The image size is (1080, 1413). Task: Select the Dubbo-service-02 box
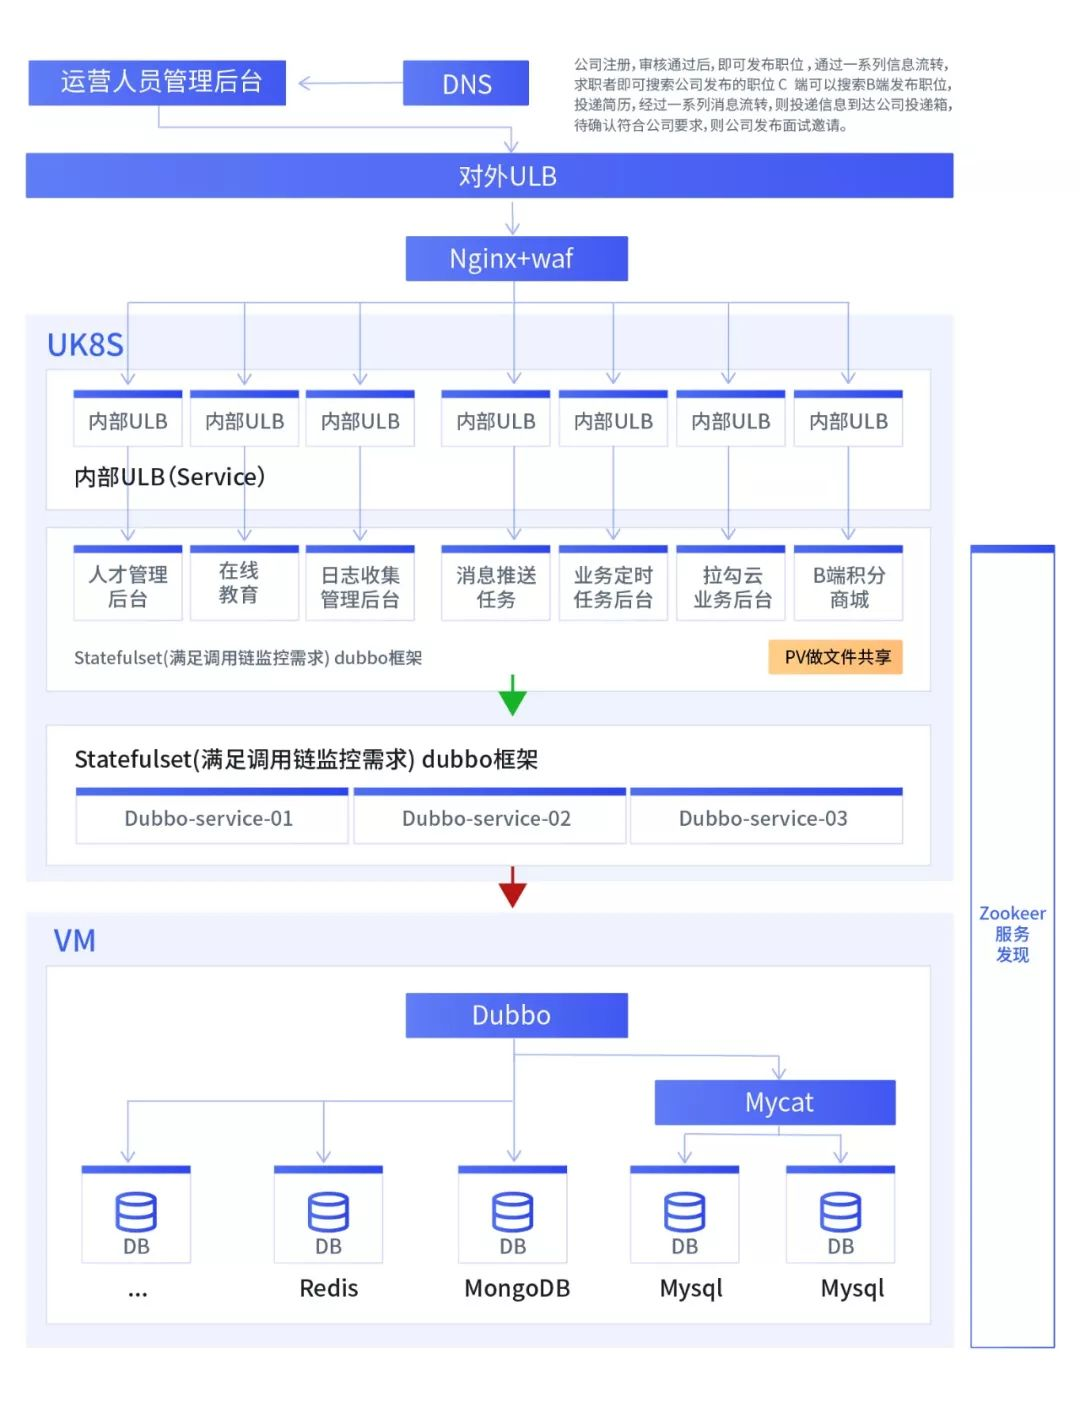click(x=489, y=816)
